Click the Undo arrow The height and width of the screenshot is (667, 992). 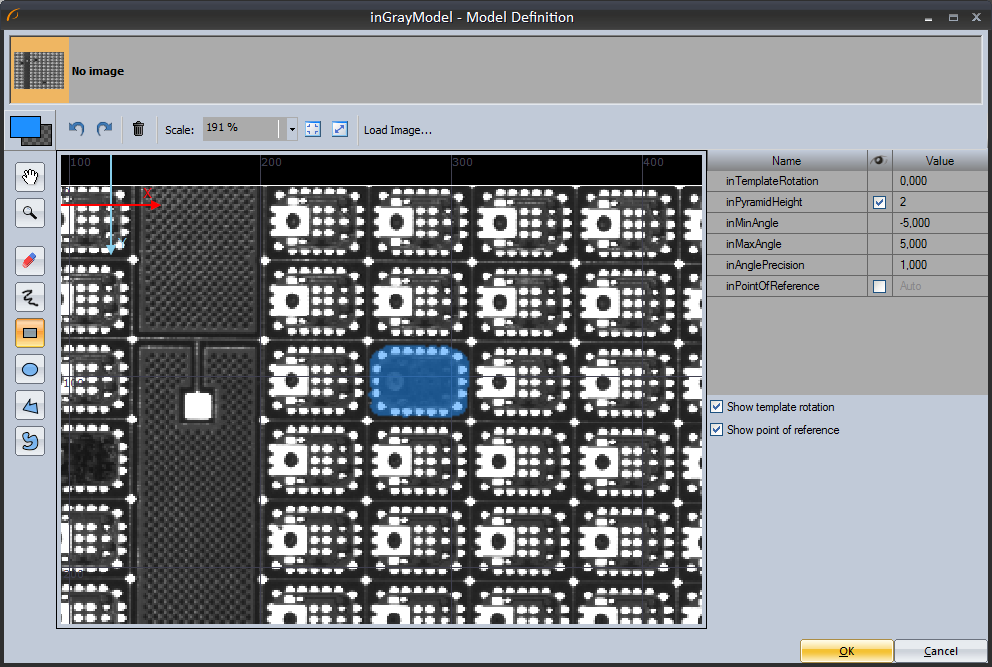(x=77, y=129)
